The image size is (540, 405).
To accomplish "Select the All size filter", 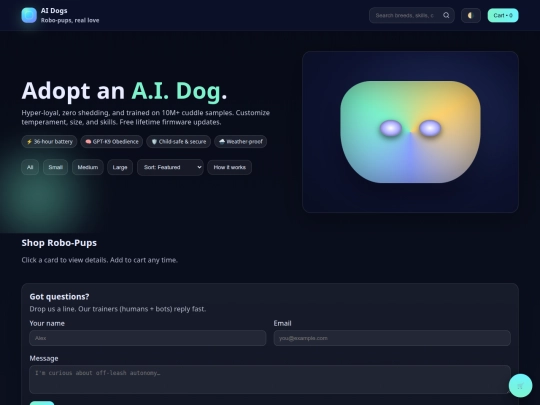I will pyautogui.click(x=30, y=167).
